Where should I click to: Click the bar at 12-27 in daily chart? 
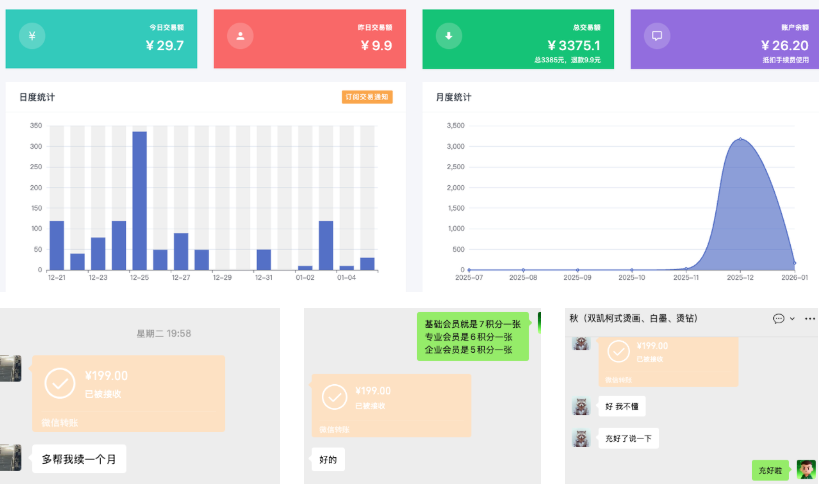tap(181, 252)
